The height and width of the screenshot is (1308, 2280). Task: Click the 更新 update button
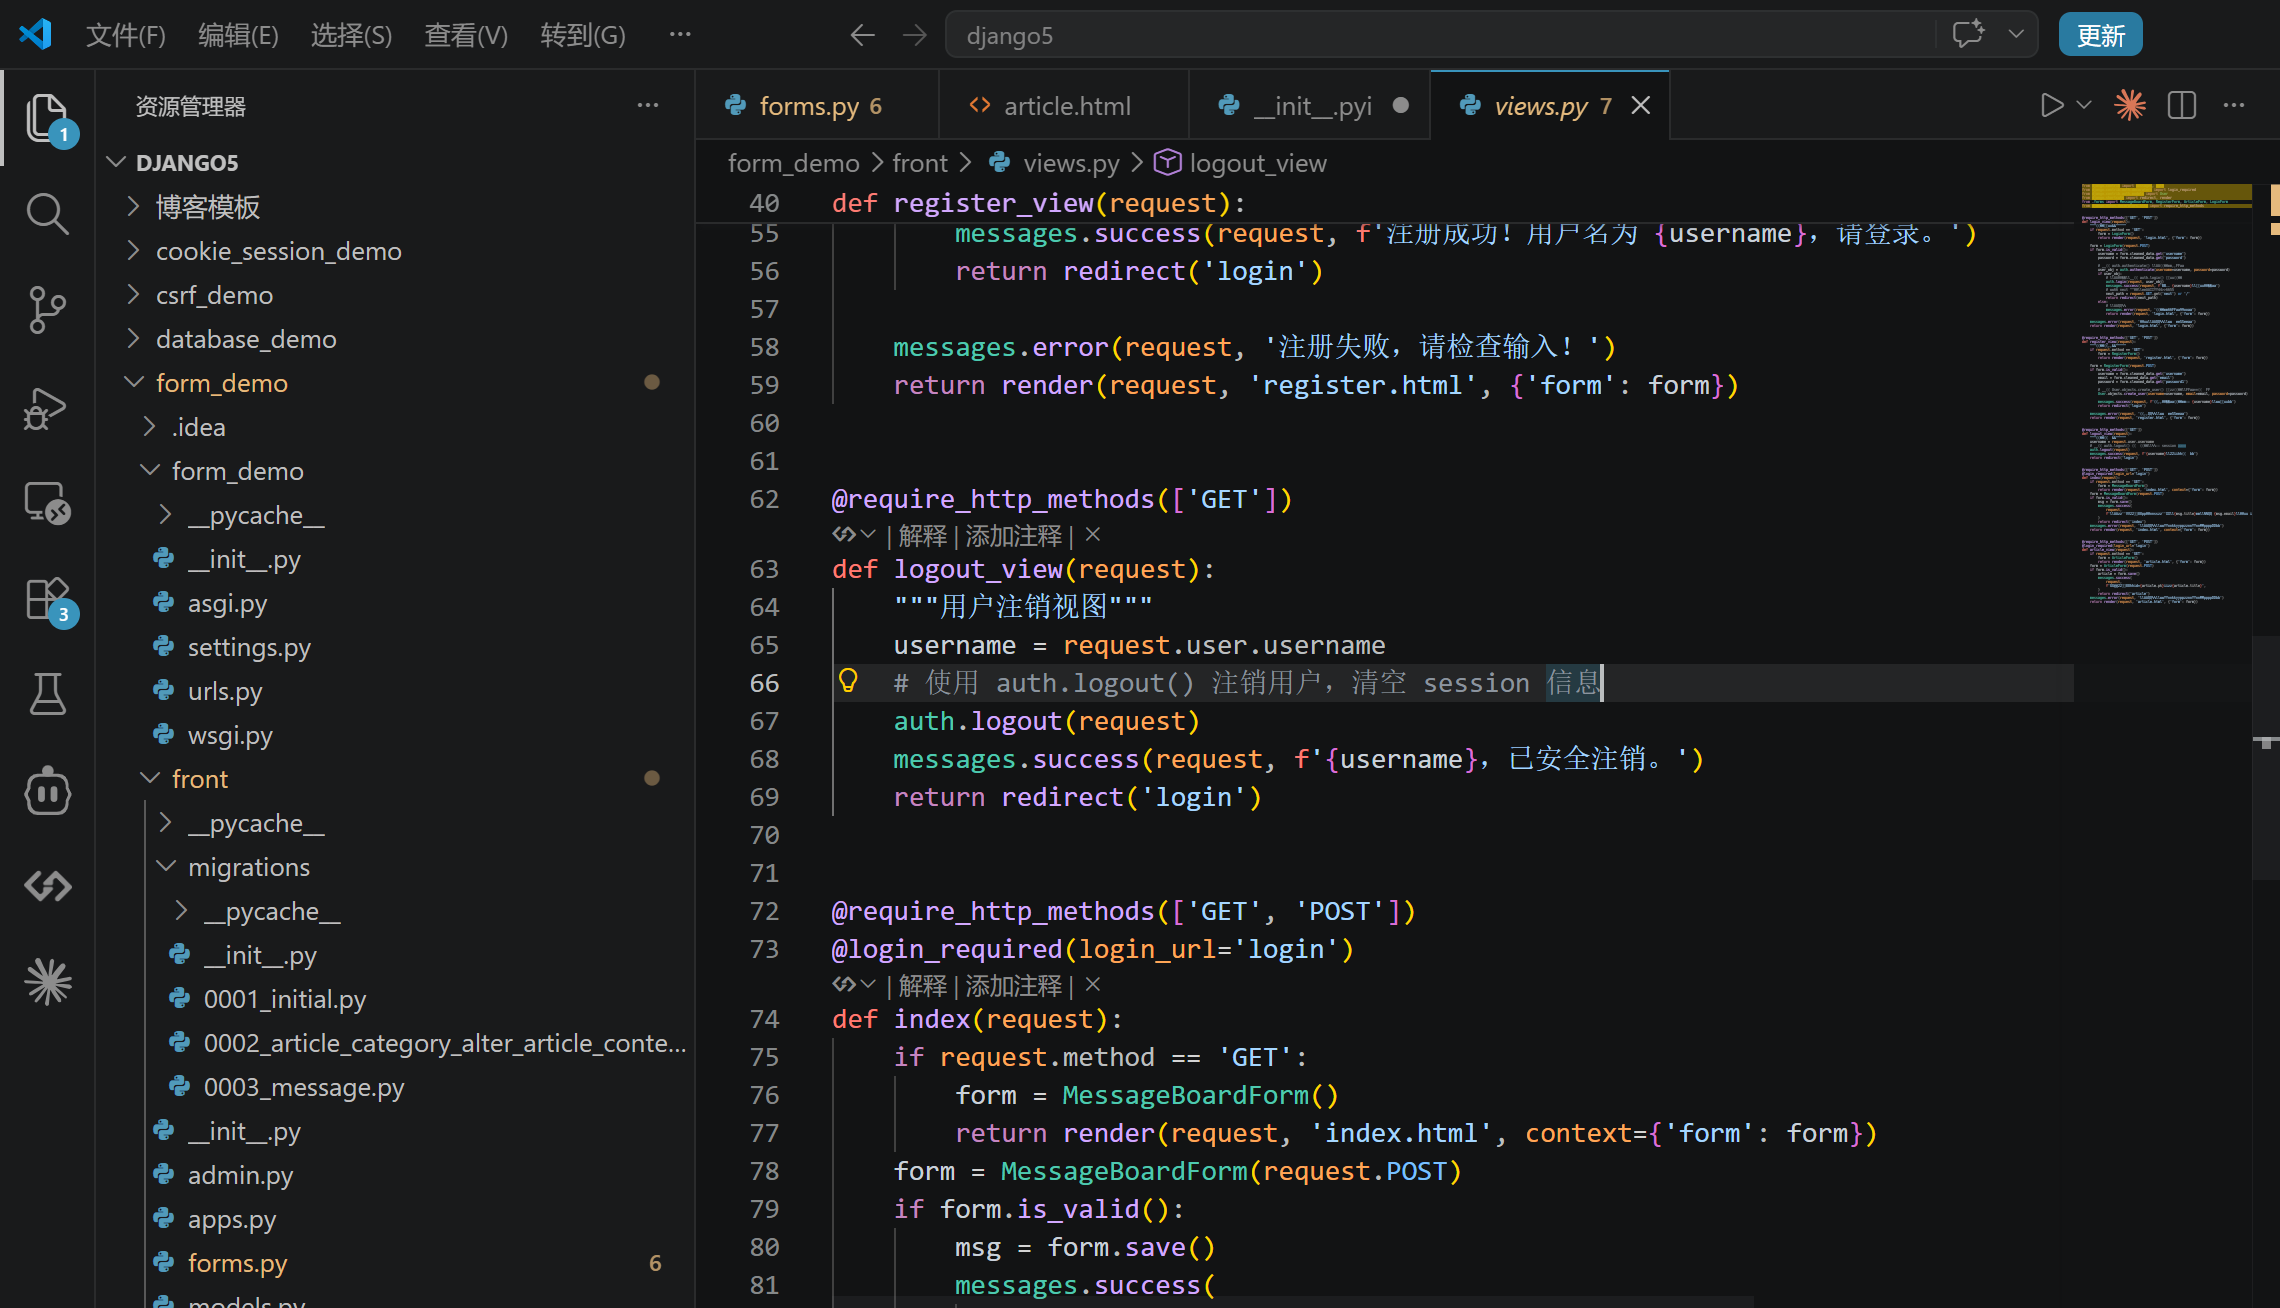2100,35
